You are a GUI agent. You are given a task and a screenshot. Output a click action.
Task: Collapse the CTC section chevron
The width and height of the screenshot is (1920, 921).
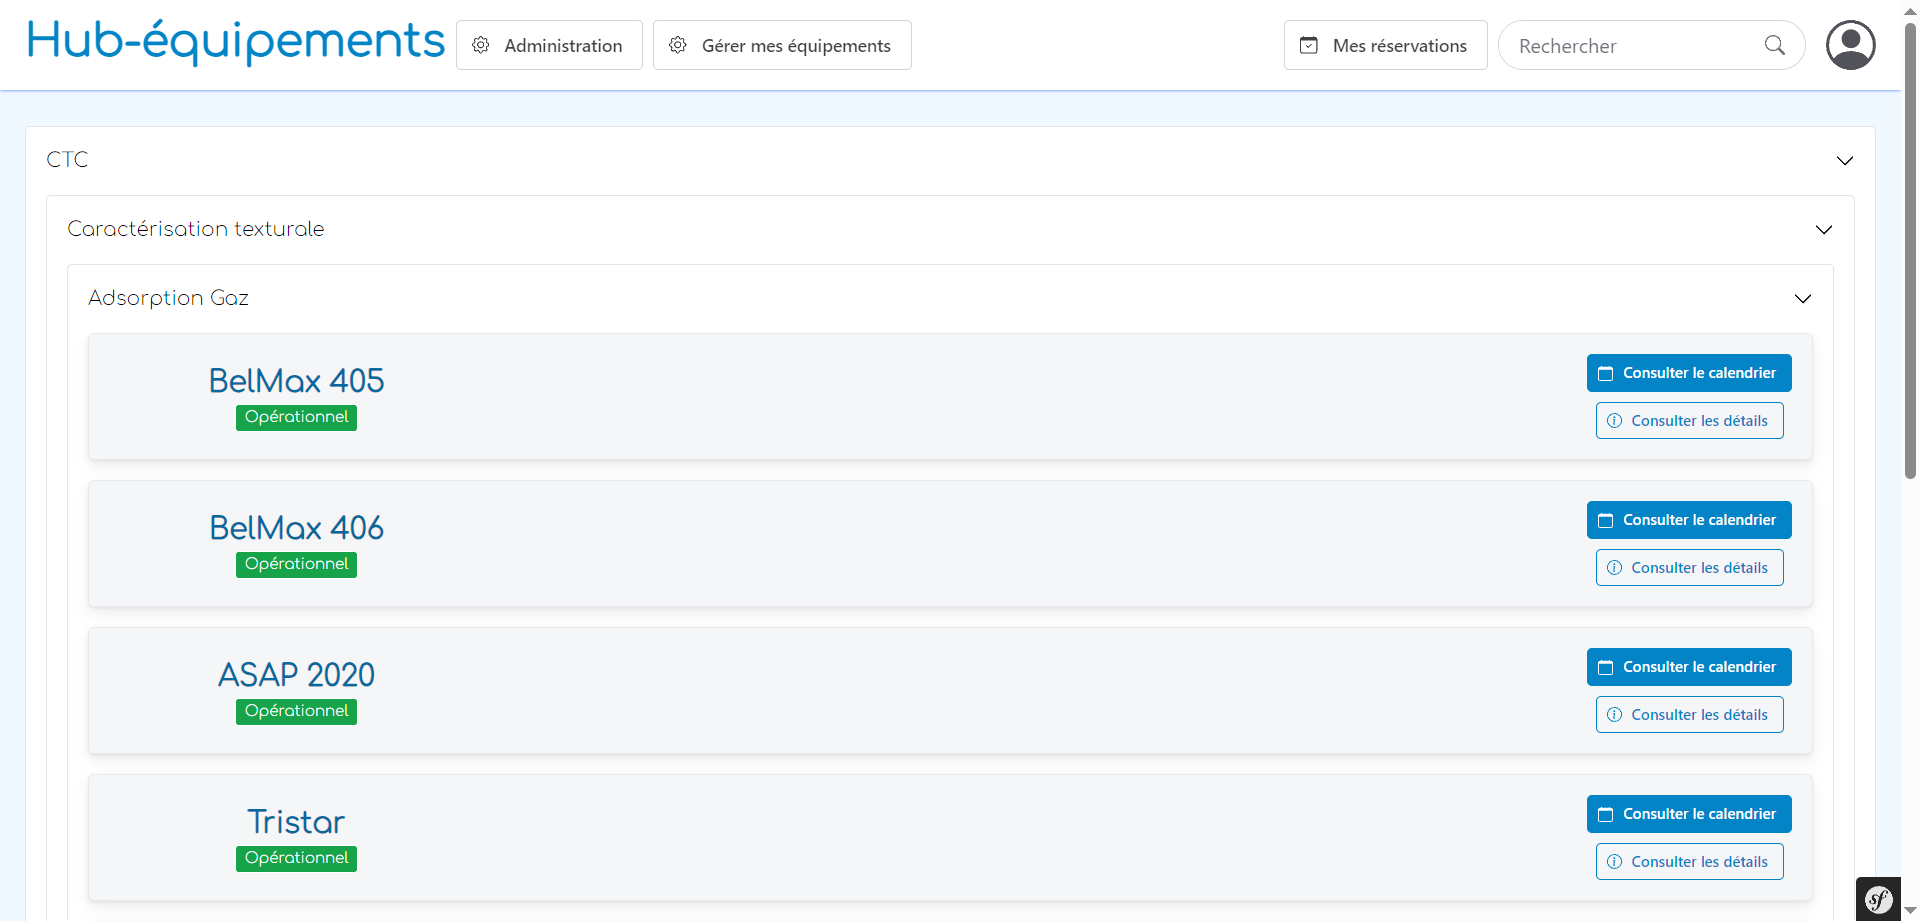point(1845,160)
